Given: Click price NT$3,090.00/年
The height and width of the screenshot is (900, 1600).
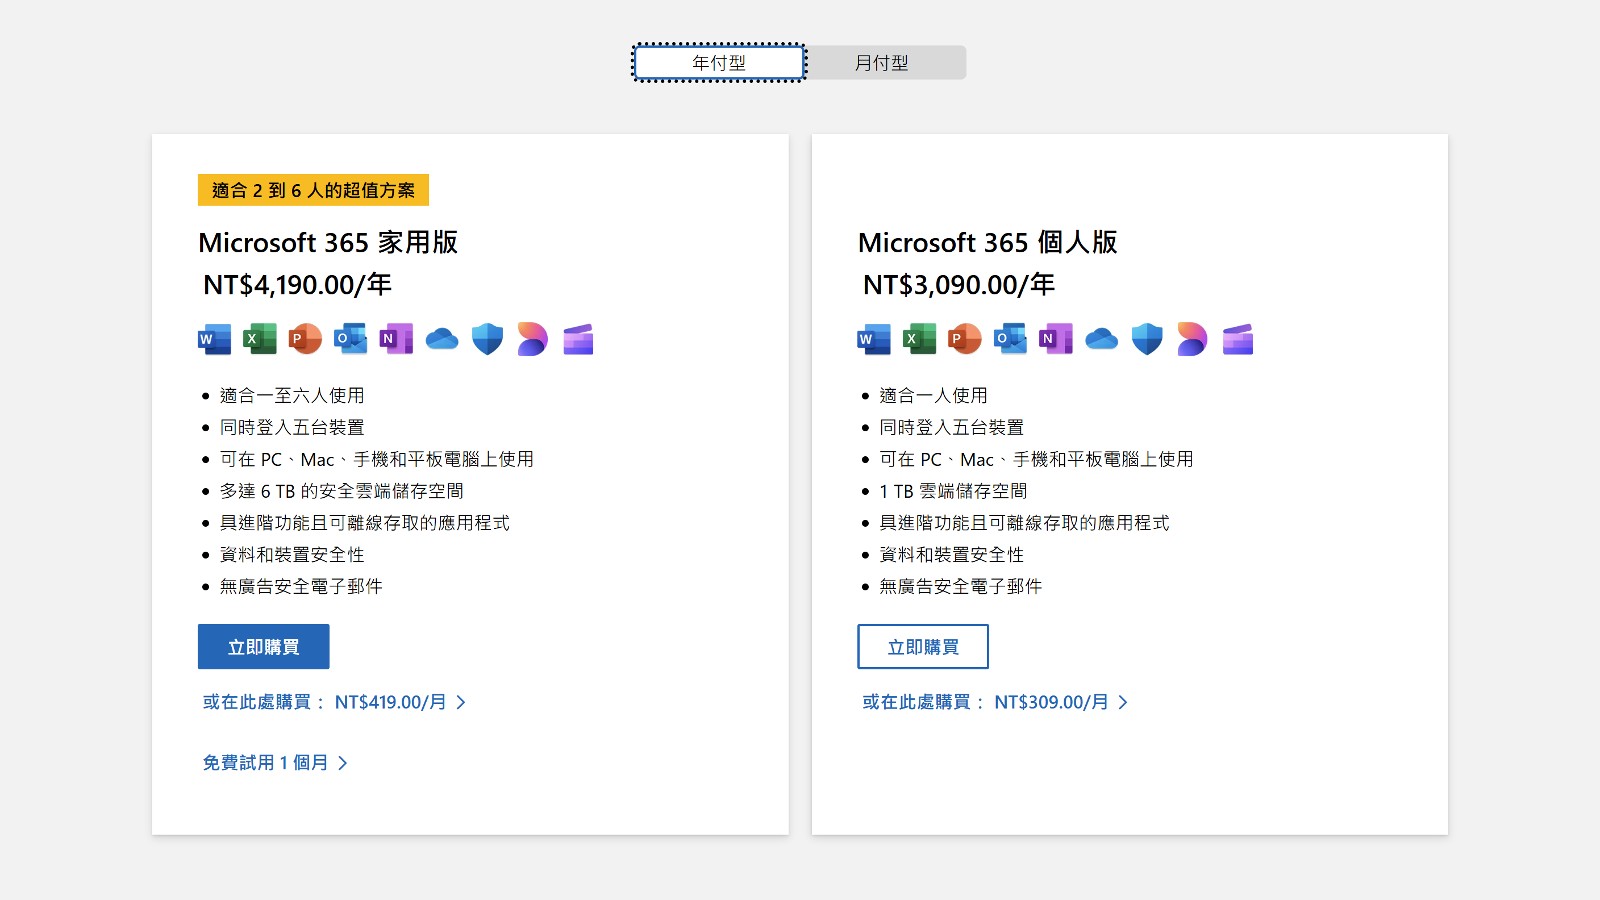Looking at the screenshot, I should (958, 285).
